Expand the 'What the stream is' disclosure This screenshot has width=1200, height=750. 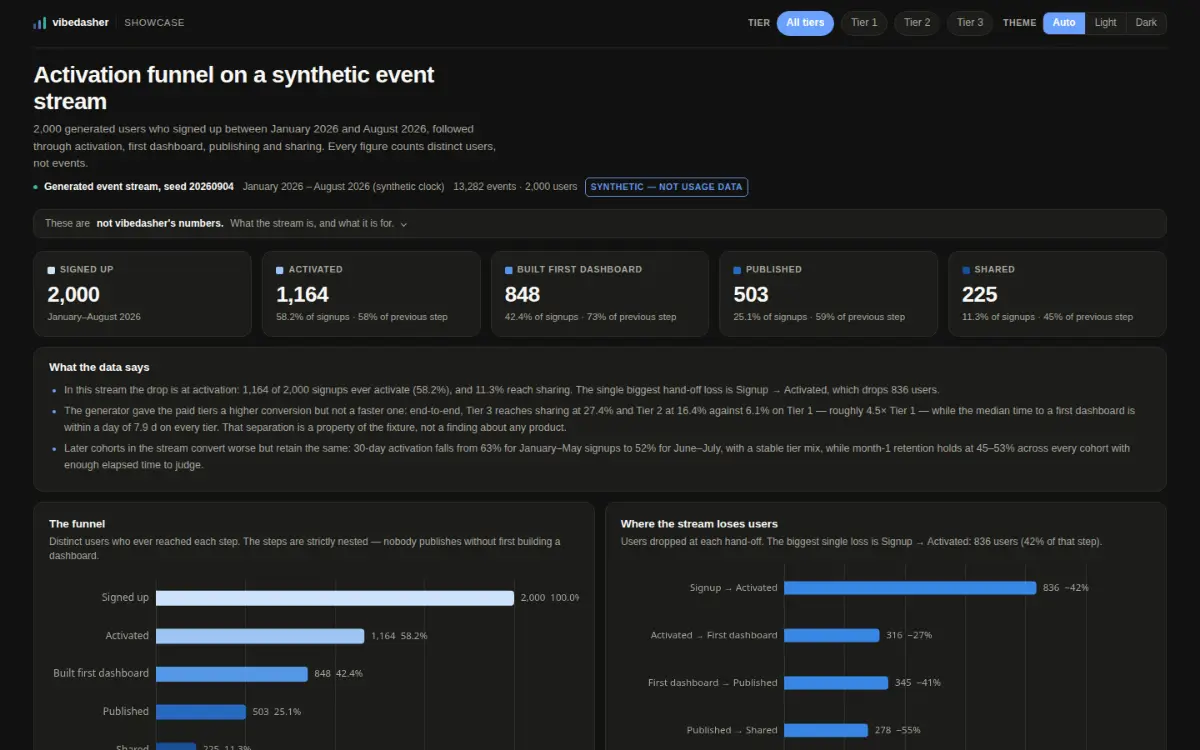click(600, 224)
